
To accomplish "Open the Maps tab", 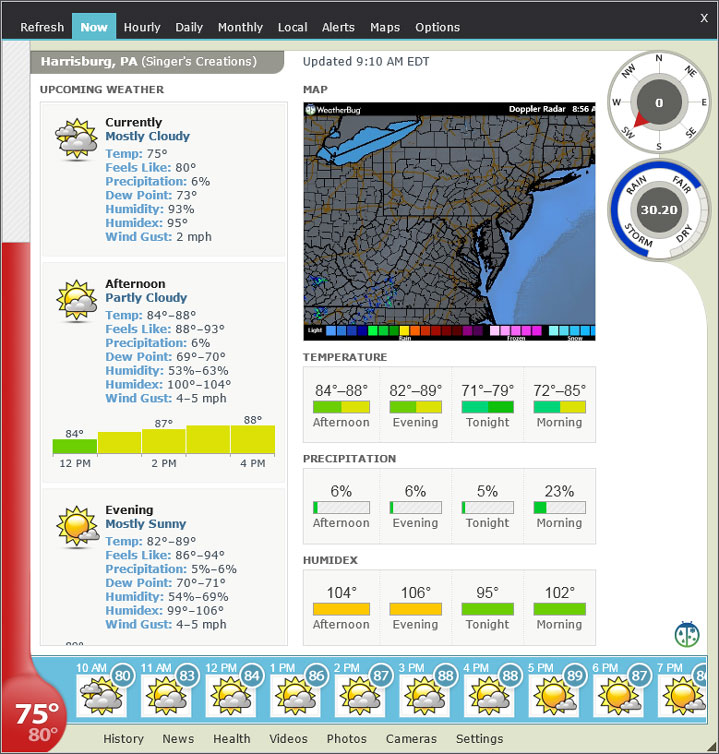I will coord(385,27).
